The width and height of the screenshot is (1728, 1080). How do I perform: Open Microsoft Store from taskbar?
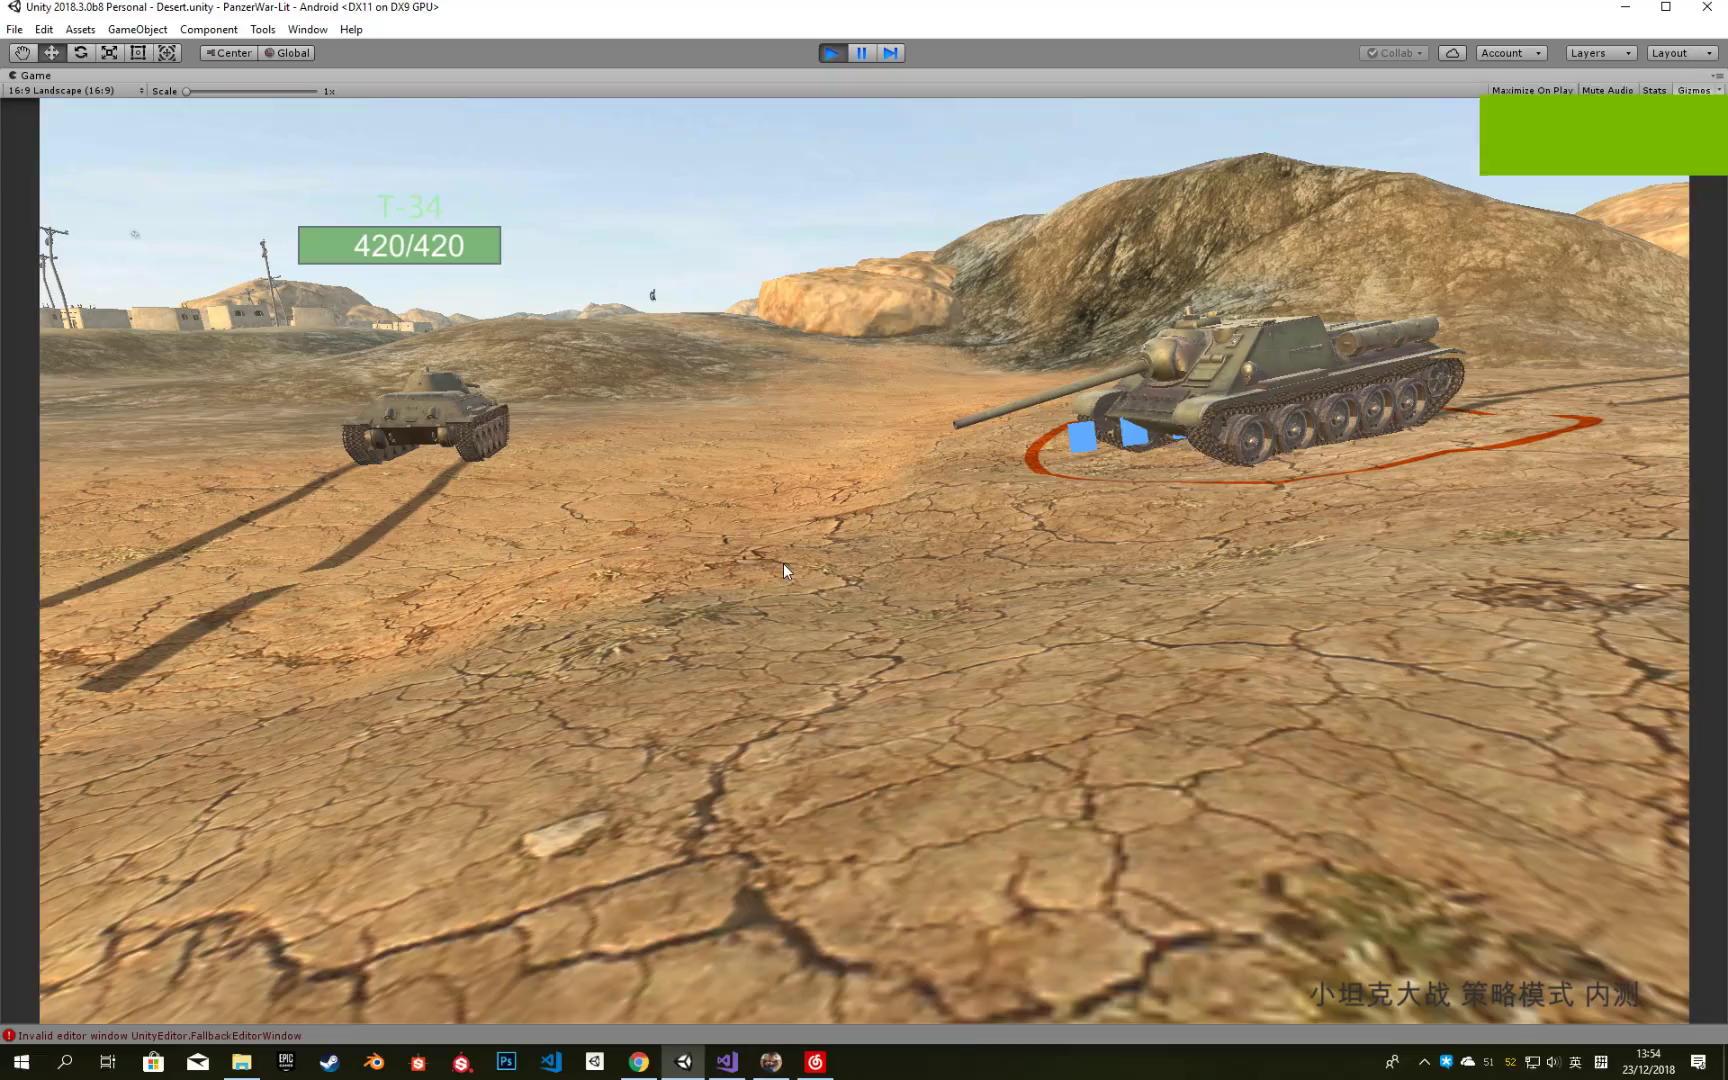point(153,1062)
